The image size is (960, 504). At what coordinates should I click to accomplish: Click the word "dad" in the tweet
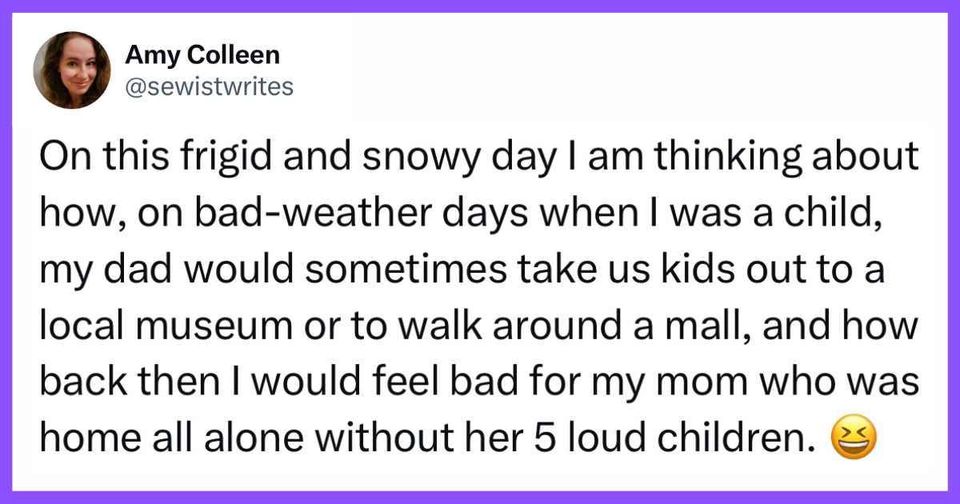[x=137, y=269]
